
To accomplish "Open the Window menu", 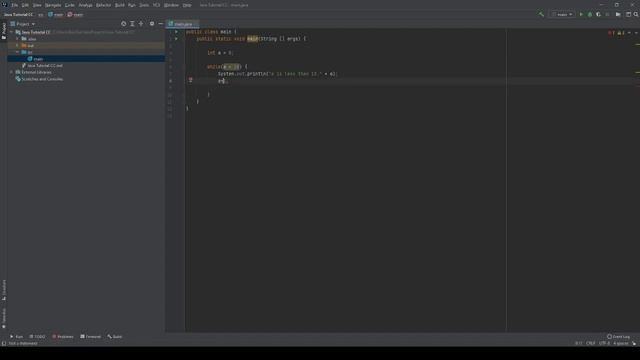I will click(x=171, y=5).
